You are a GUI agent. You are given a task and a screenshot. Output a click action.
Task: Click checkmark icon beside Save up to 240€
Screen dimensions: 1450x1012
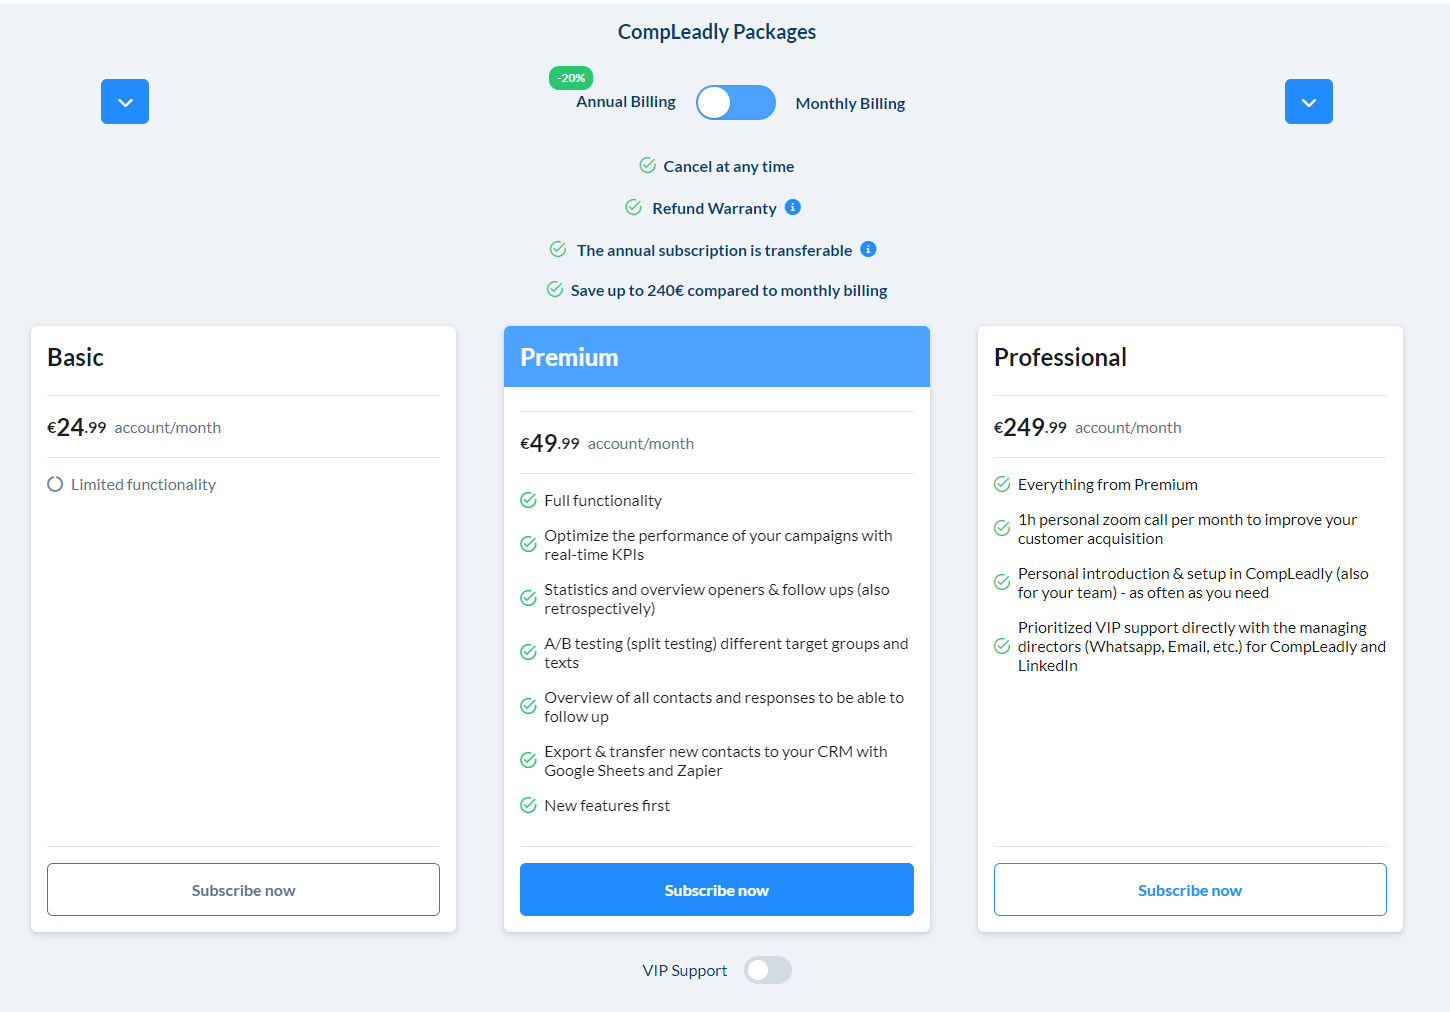click(555, 289)
